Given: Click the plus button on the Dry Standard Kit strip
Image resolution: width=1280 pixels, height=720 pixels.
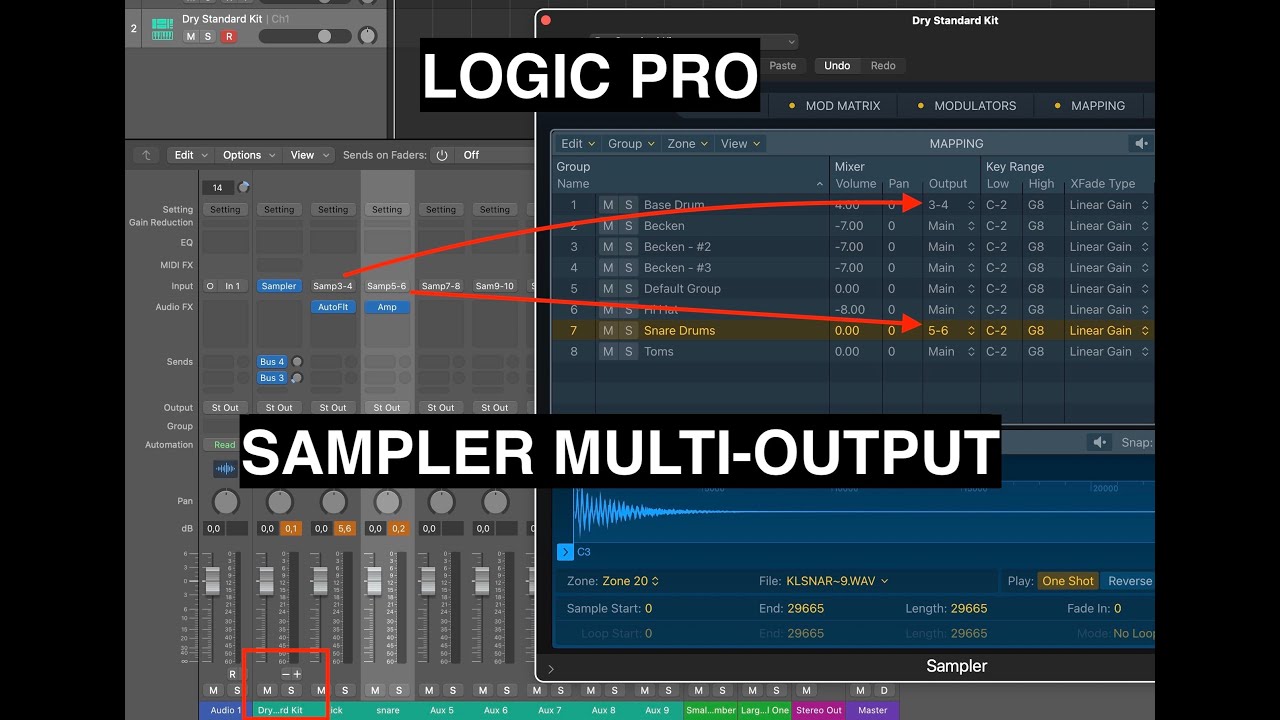Looking at the screenshot, I should click(297, 674).
